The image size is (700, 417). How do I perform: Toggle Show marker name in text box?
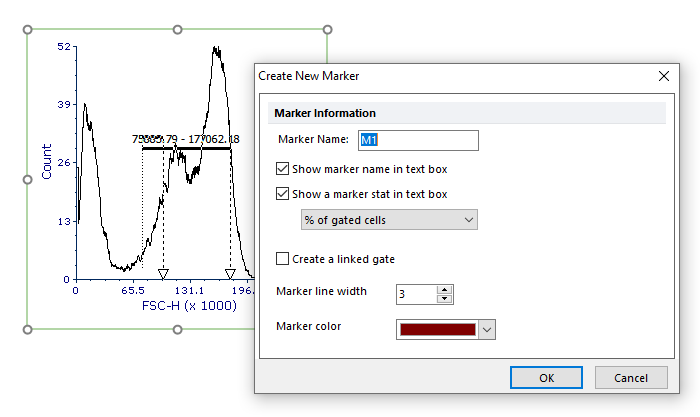tap(282, 169)
